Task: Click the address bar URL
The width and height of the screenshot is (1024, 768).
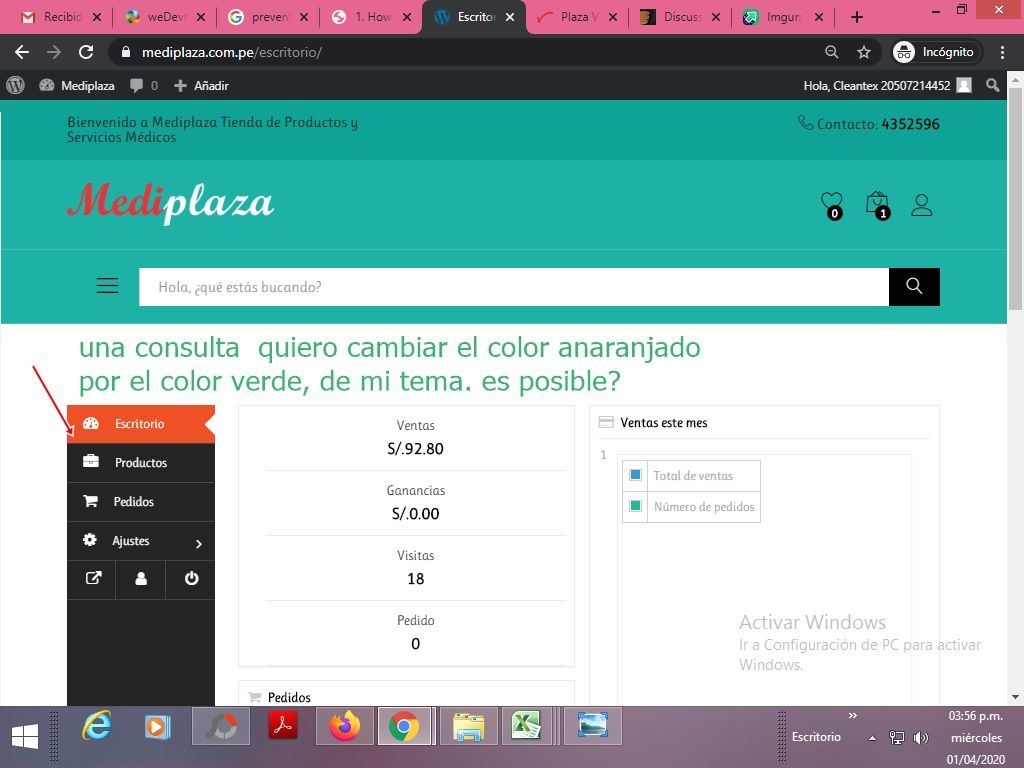Action: coord(232,52)
